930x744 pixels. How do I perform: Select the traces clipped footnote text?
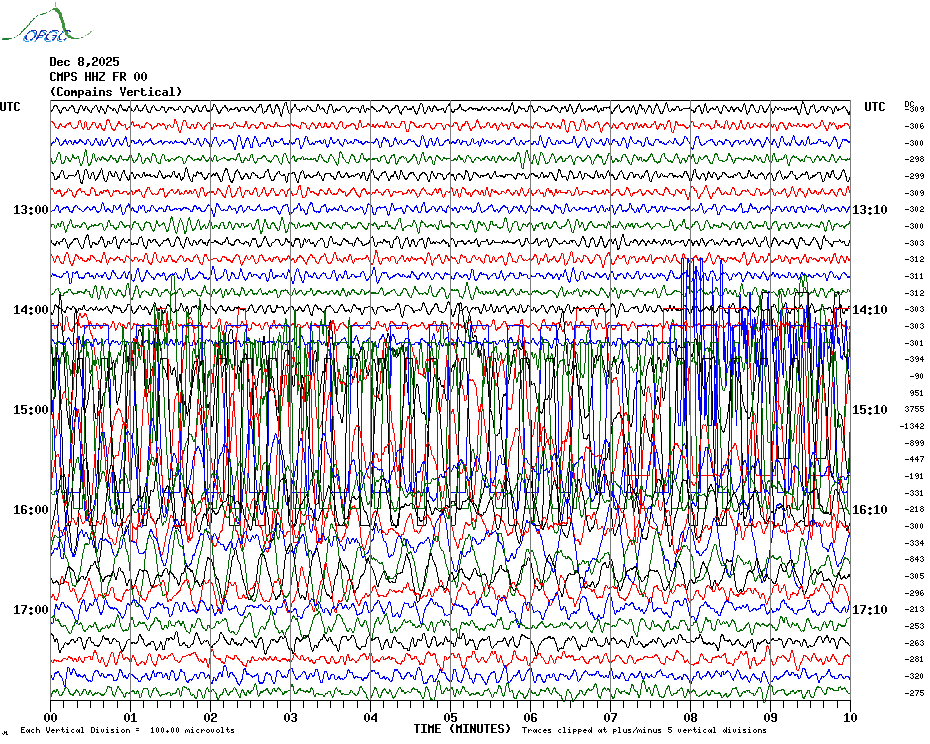pyautogui.click(x=644, y=730)
